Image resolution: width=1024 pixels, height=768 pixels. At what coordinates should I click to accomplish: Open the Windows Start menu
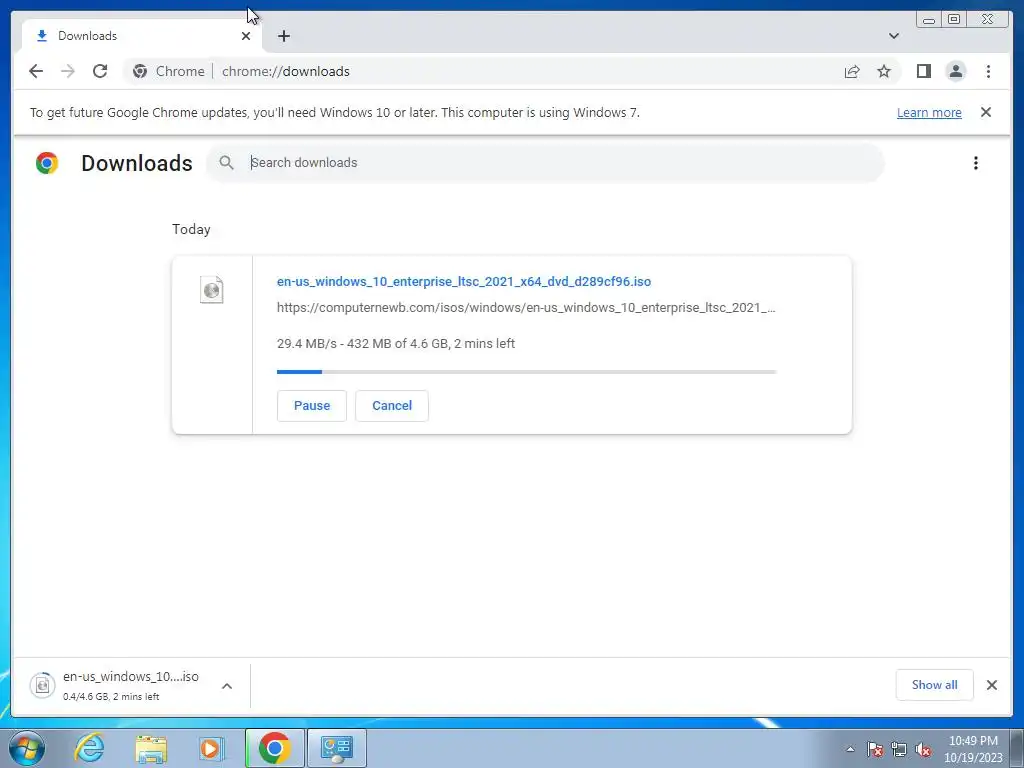[27, 748]
